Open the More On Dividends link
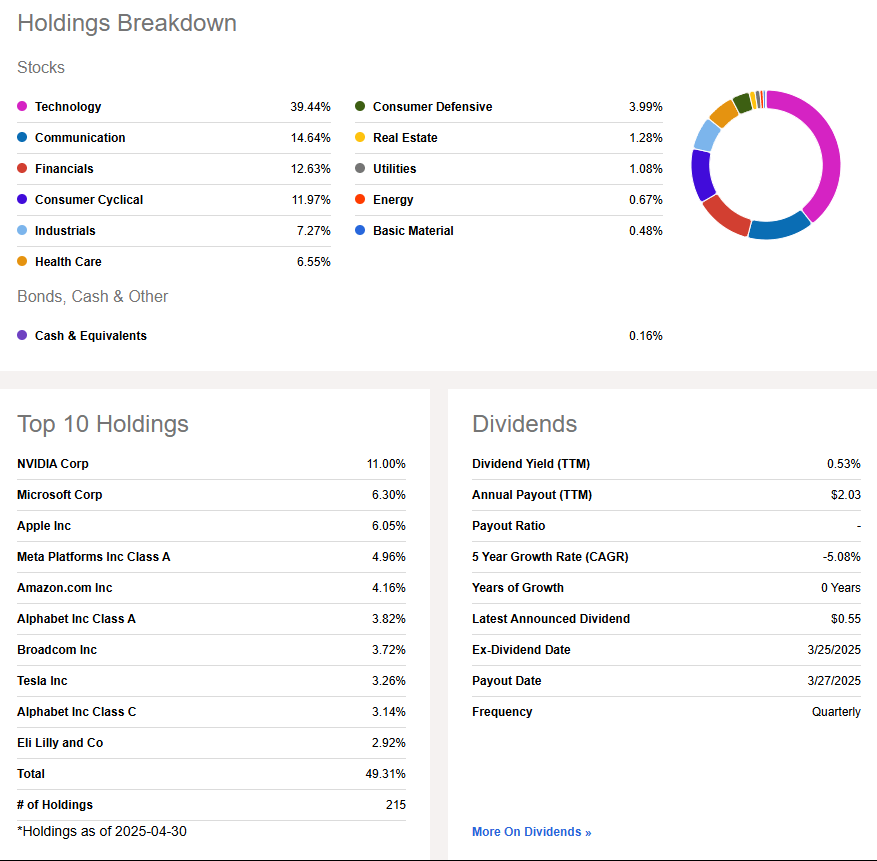Viewport: 877px width, 861px height. (531, 832)
